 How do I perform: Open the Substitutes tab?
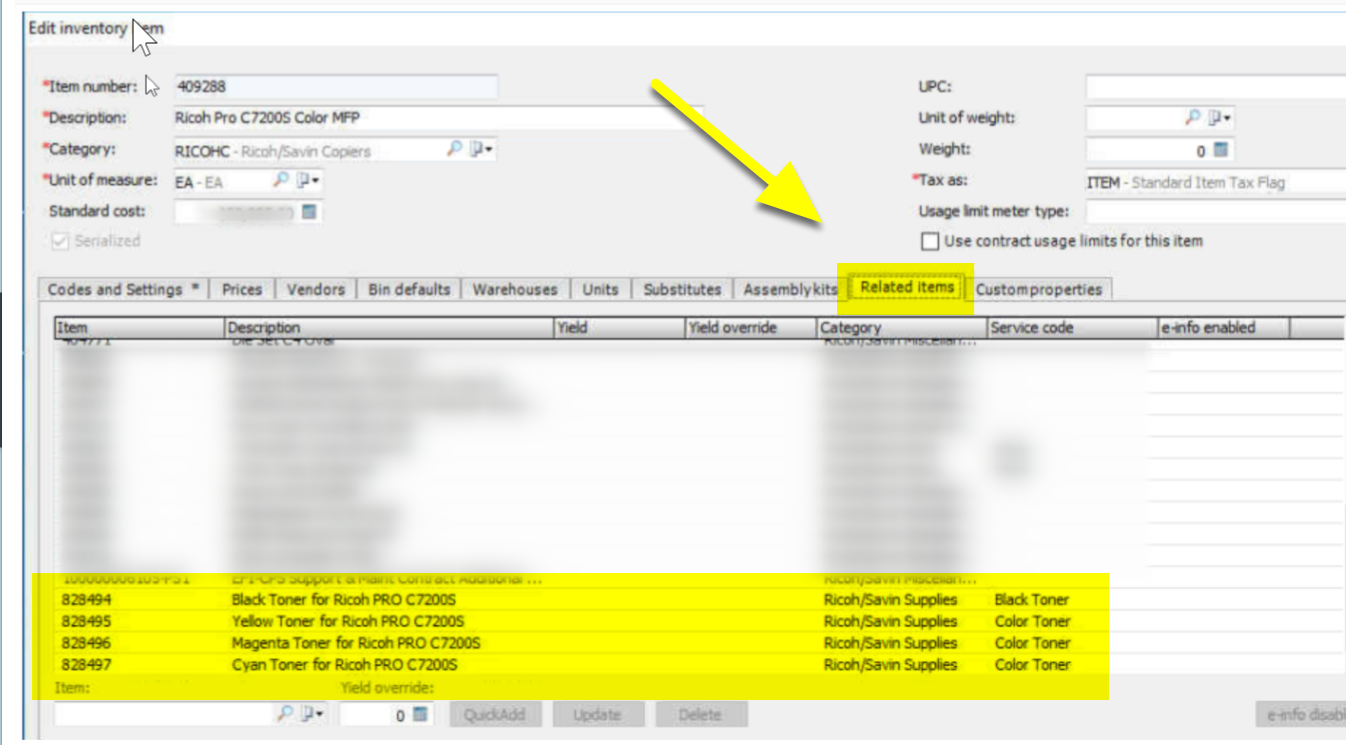[682, 289]
